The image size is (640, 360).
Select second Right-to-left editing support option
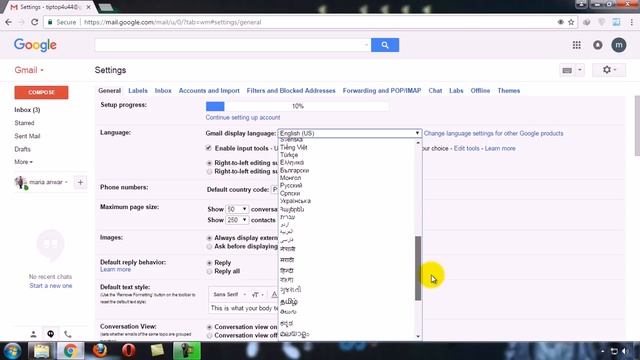pyautogui.click(x=209, y=171)
